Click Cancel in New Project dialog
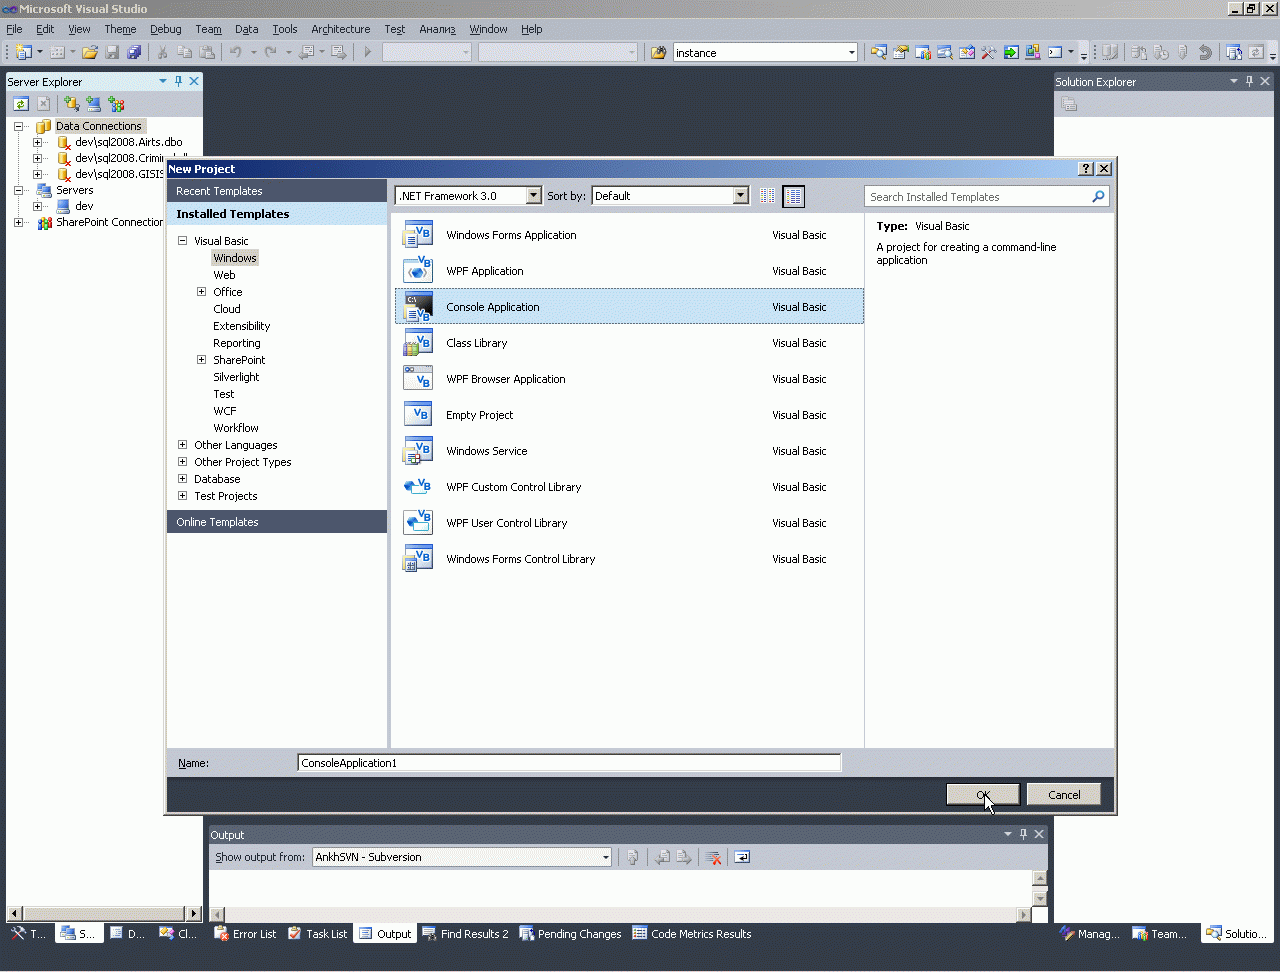This screenshot has height=972, width=1280. tap(1064, 795)
